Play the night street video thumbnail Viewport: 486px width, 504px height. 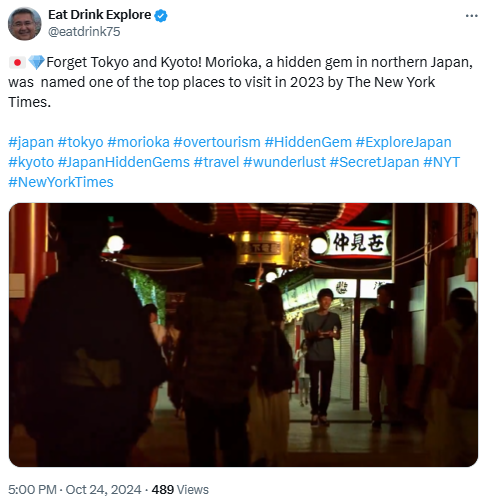click(243, 335)
